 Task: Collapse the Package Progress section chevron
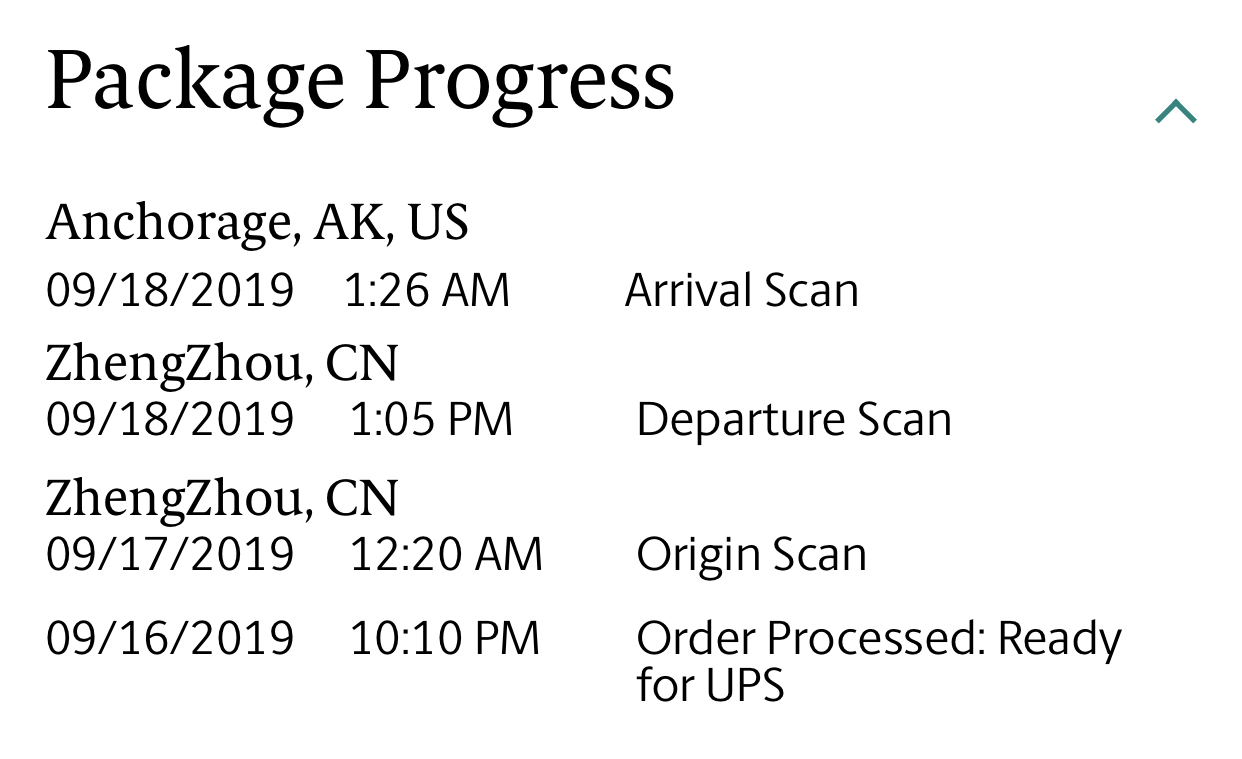(x=1176, y=111)
